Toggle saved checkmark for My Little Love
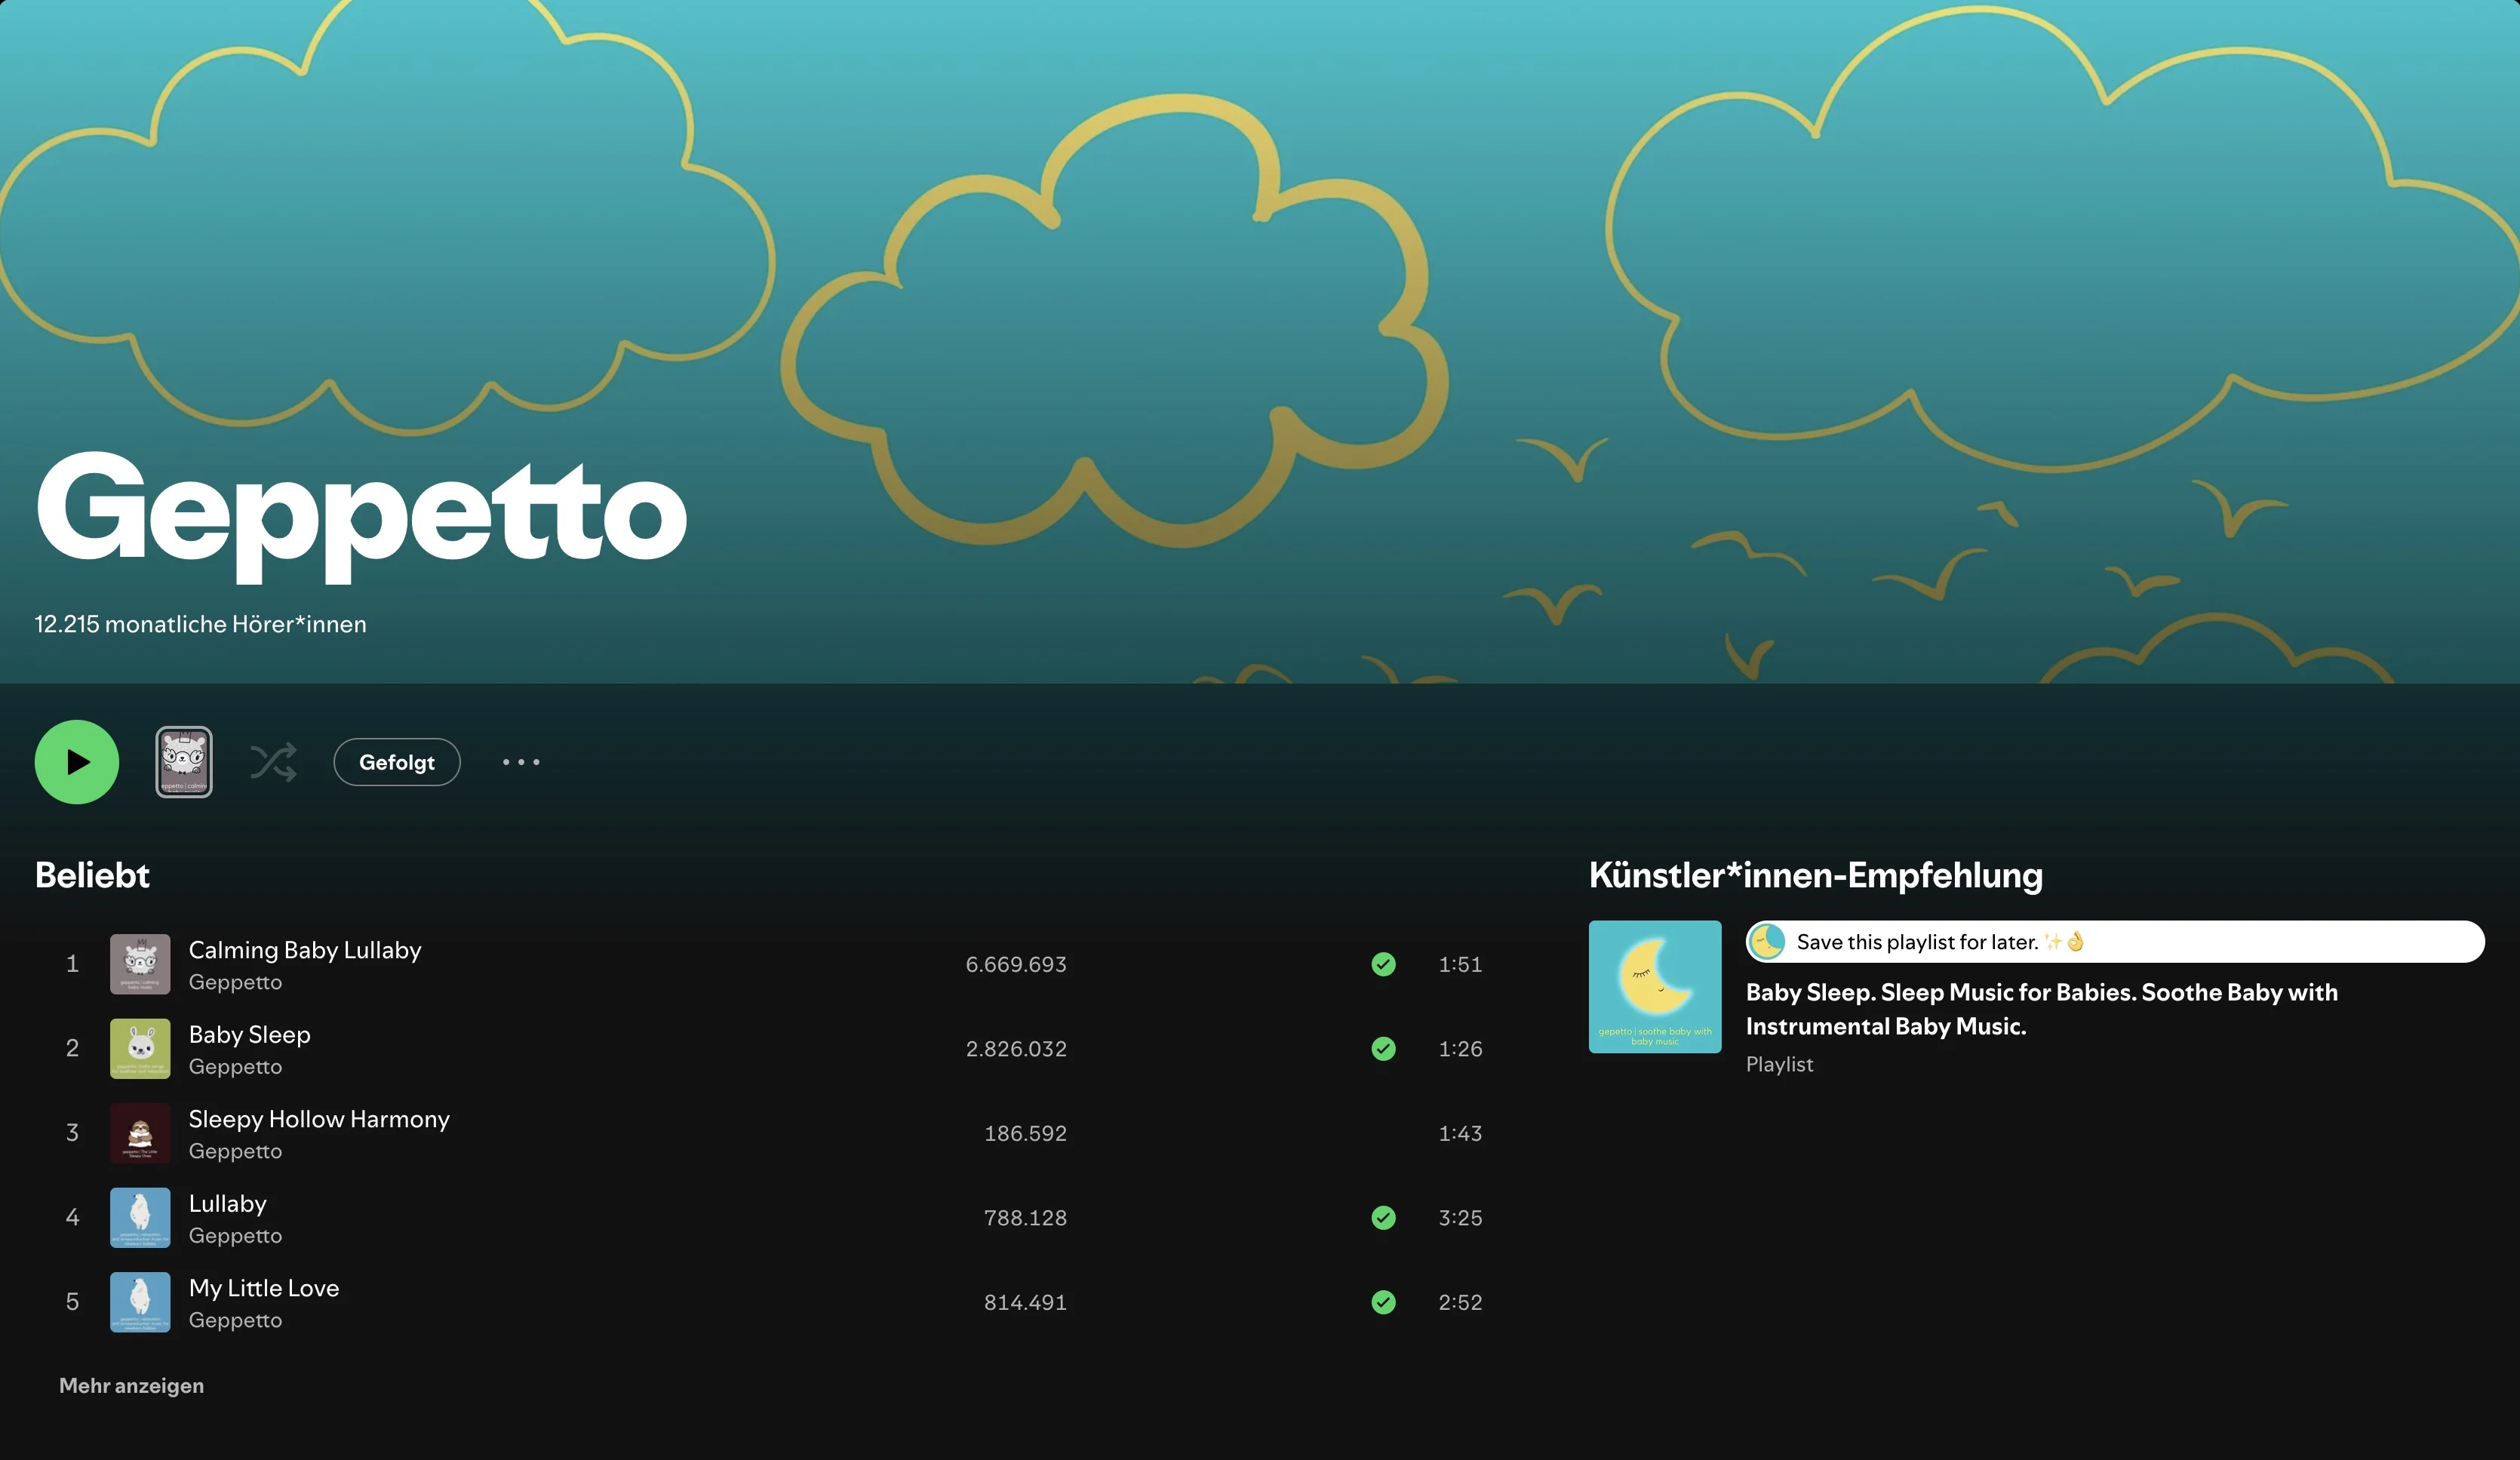This screenshot has width=2520, height=1460. pos(1384,1302)
